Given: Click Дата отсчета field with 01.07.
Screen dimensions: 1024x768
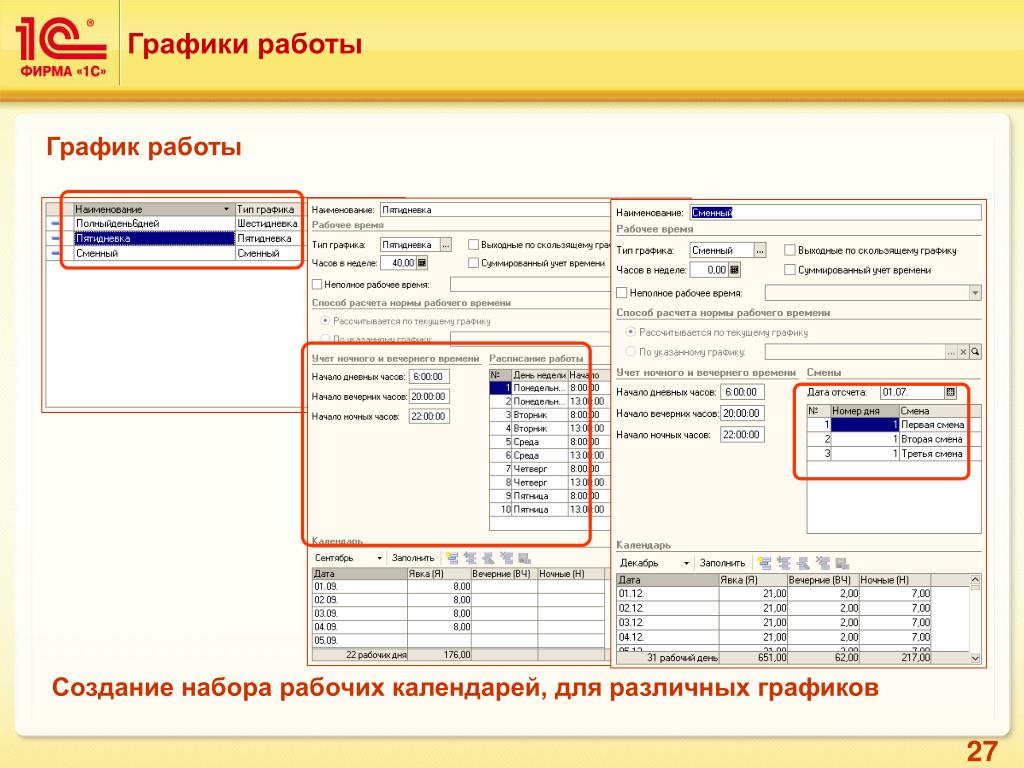Looking at the screenshot, I should tap(912, 392).
